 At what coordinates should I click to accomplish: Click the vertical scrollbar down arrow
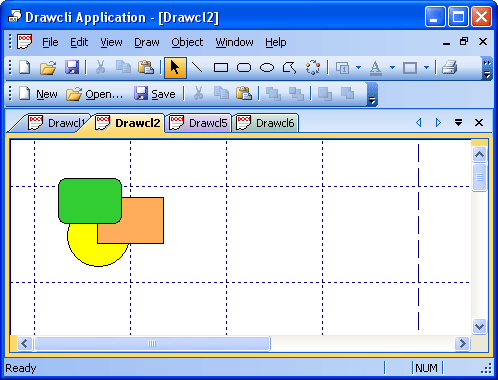479,326
